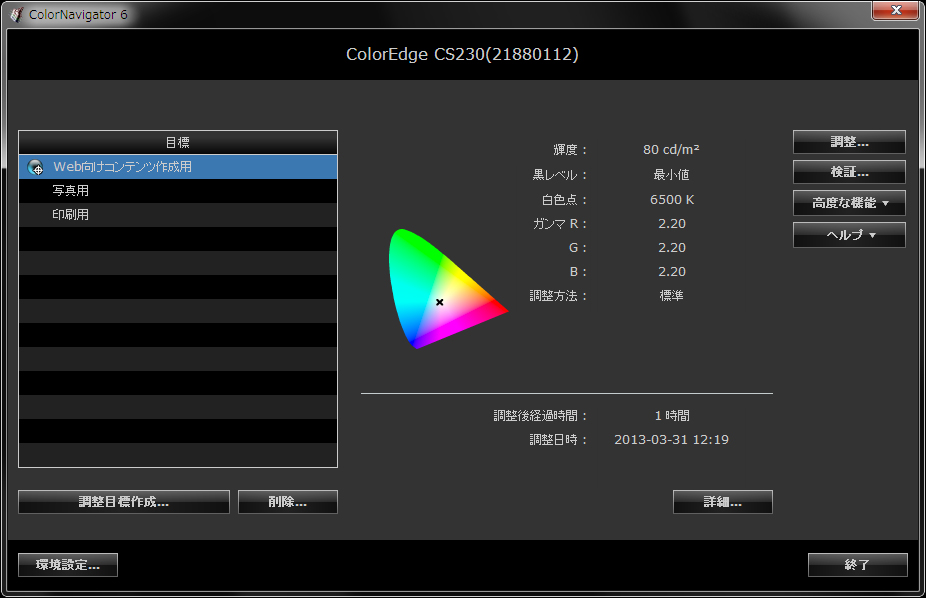This screenshot has width=926, height=598.
Task: Click the brightness value 80 cd/m²
Action: coord(671,150)
